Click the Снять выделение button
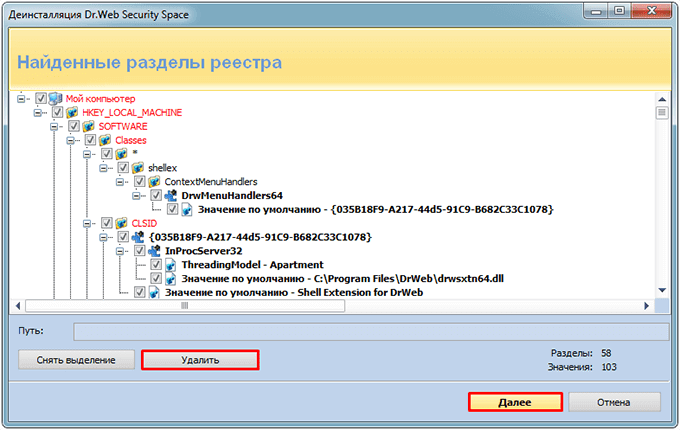This screenshot has width=680, height=430. tap(76, 360)
